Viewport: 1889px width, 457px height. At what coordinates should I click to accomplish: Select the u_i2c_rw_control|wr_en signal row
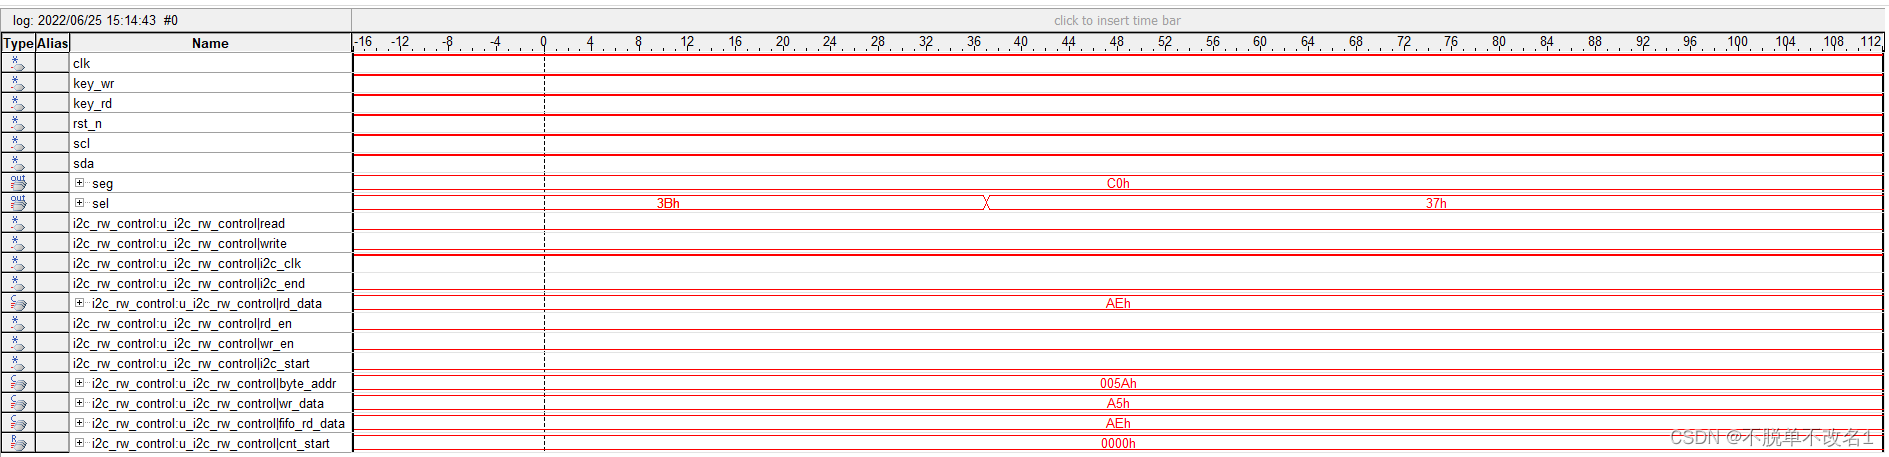point(183,343)
